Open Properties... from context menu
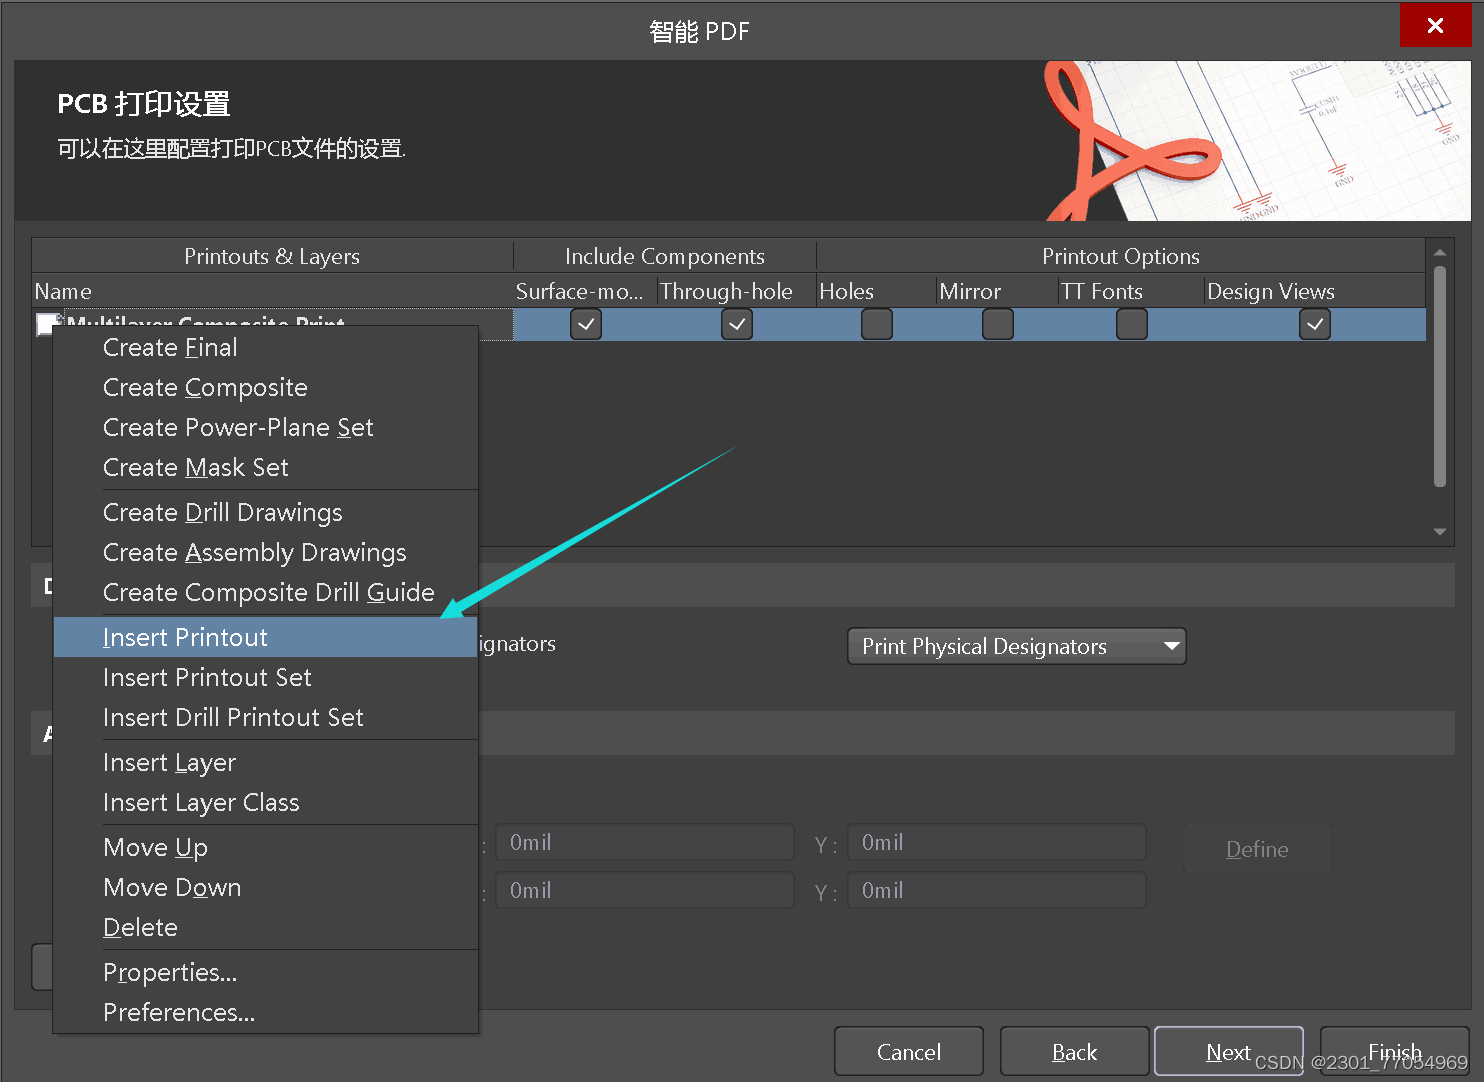The height and width of the screenshot is (1082, 1484). (x=265, y=973)
